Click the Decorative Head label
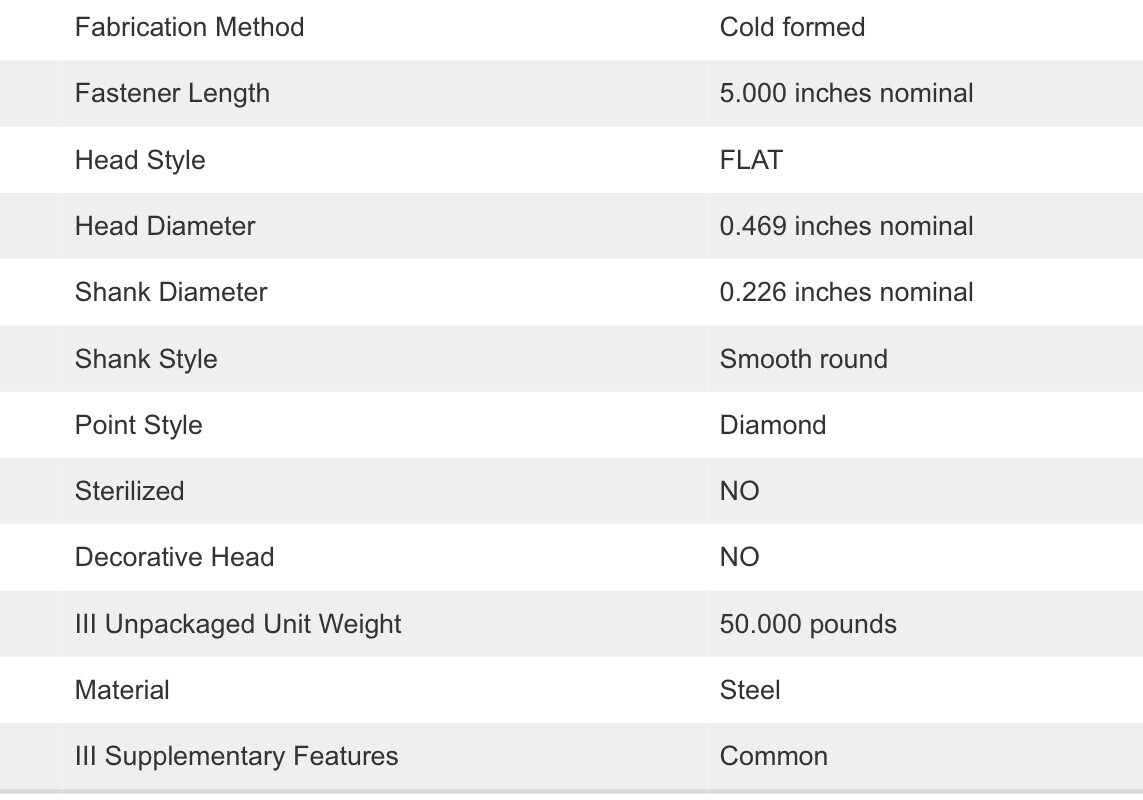Image resolution: width=1143 pixels, height=800 pixels. (x=174, y=557)
